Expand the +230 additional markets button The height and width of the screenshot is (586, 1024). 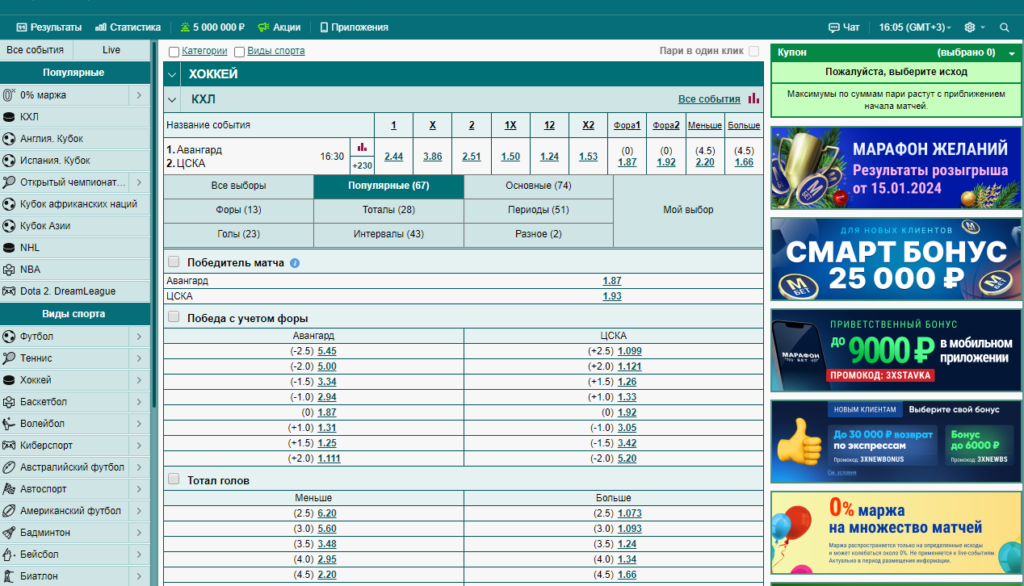coord(362,165)
